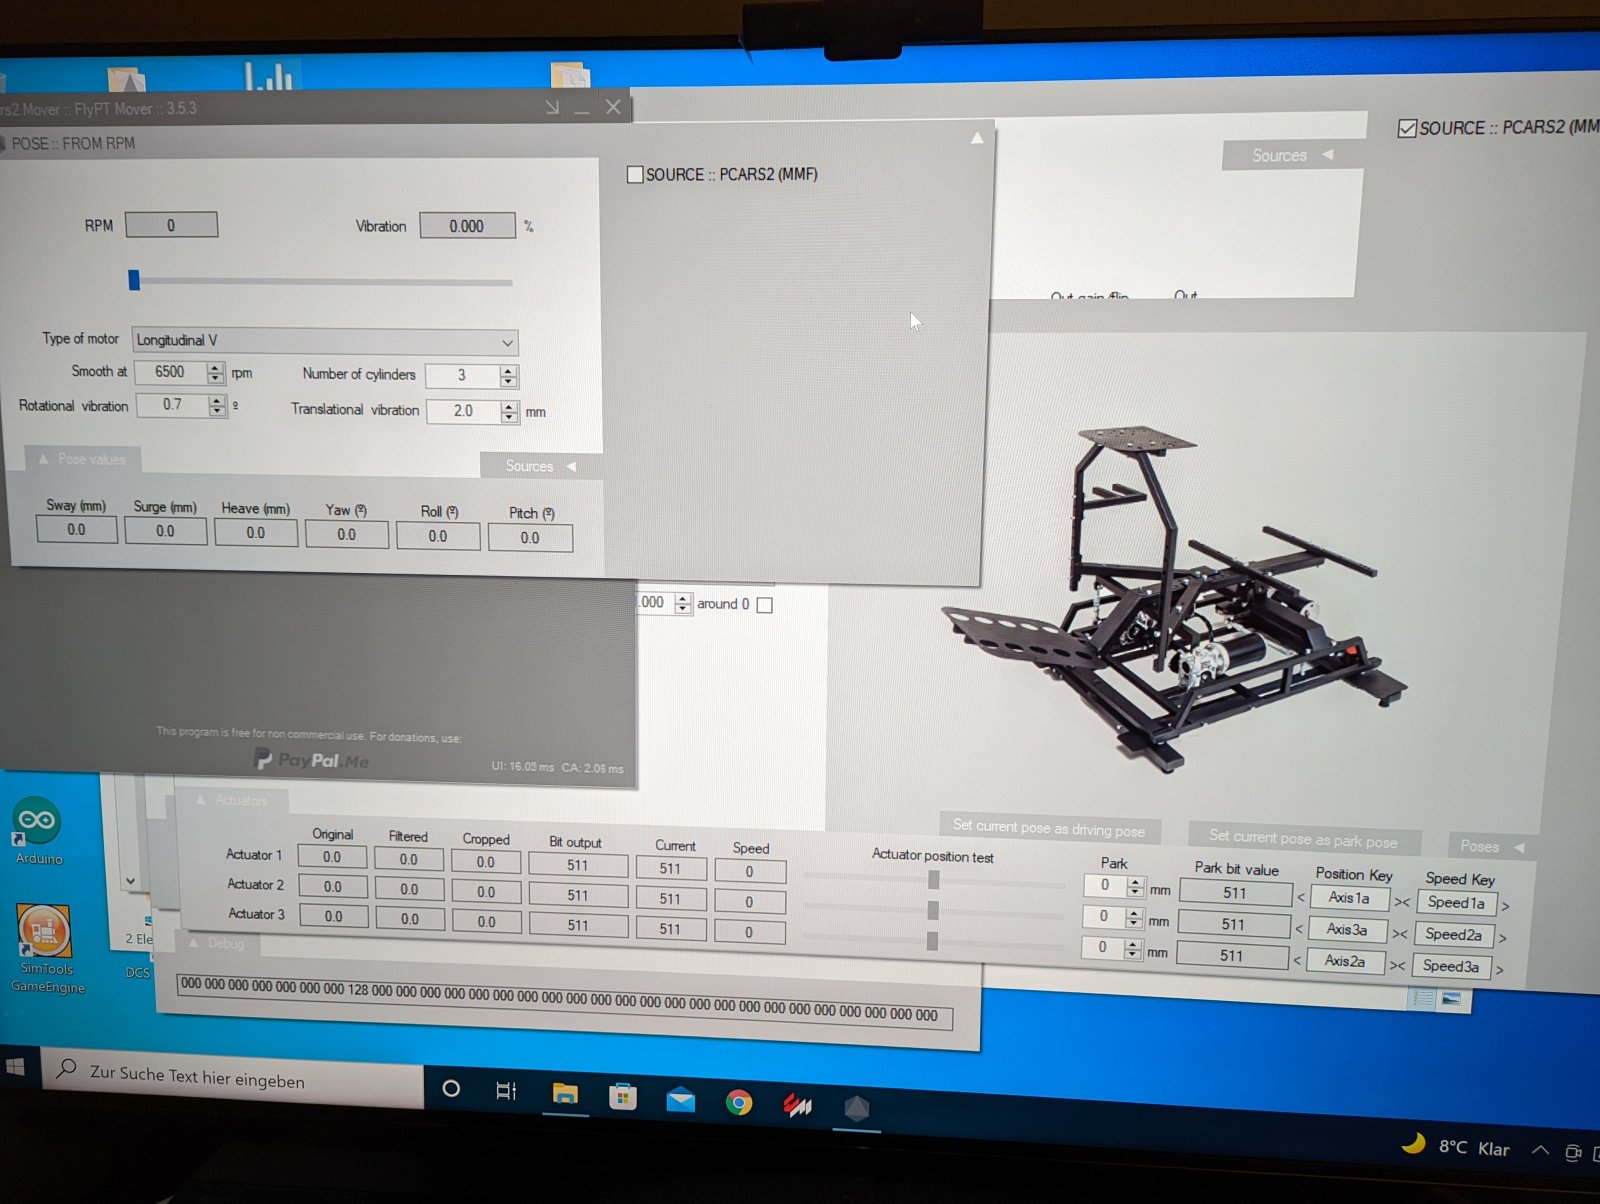Viewport: 1600px width, 1204px height.
Task: Click the Meet Now tray icon
Action: (x=1573, y=1153)
